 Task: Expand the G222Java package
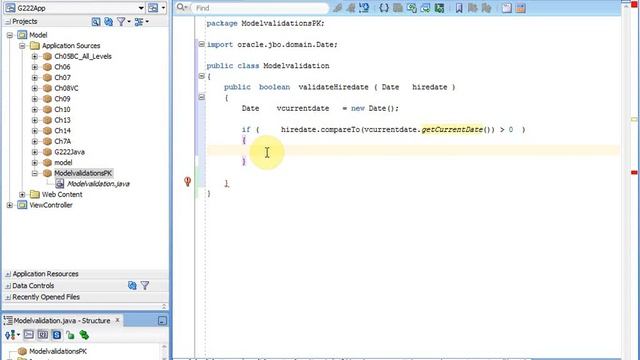point(35,152)
